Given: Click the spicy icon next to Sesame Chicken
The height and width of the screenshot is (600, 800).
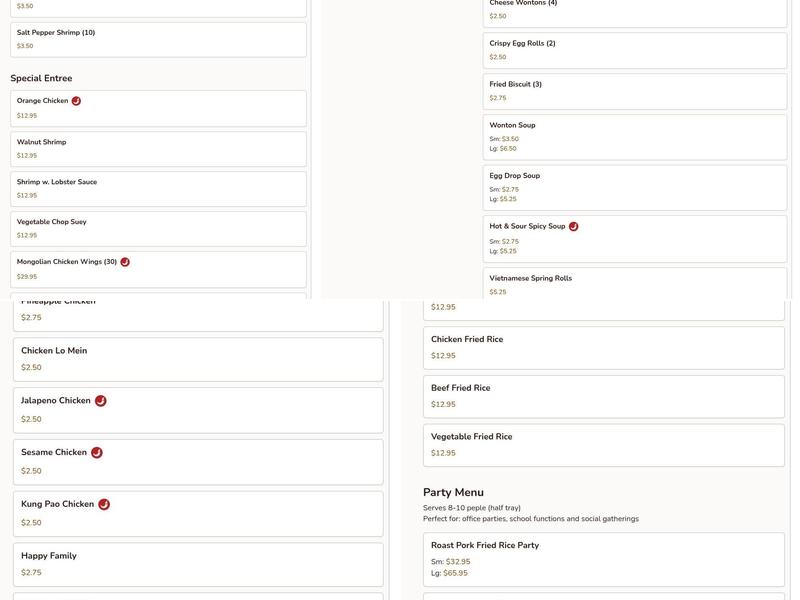Looking at the screenshot, I should 97,453.
